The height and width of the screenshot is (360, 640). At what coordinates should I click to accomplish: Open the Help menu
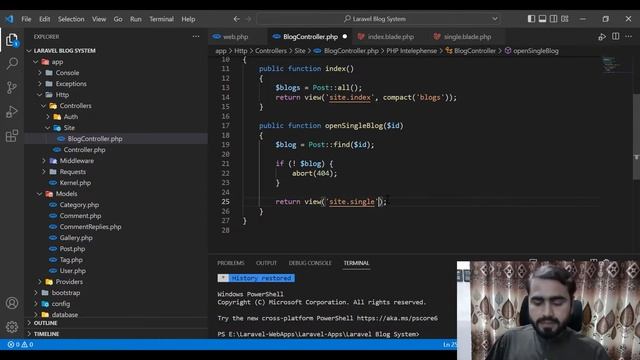188,19
